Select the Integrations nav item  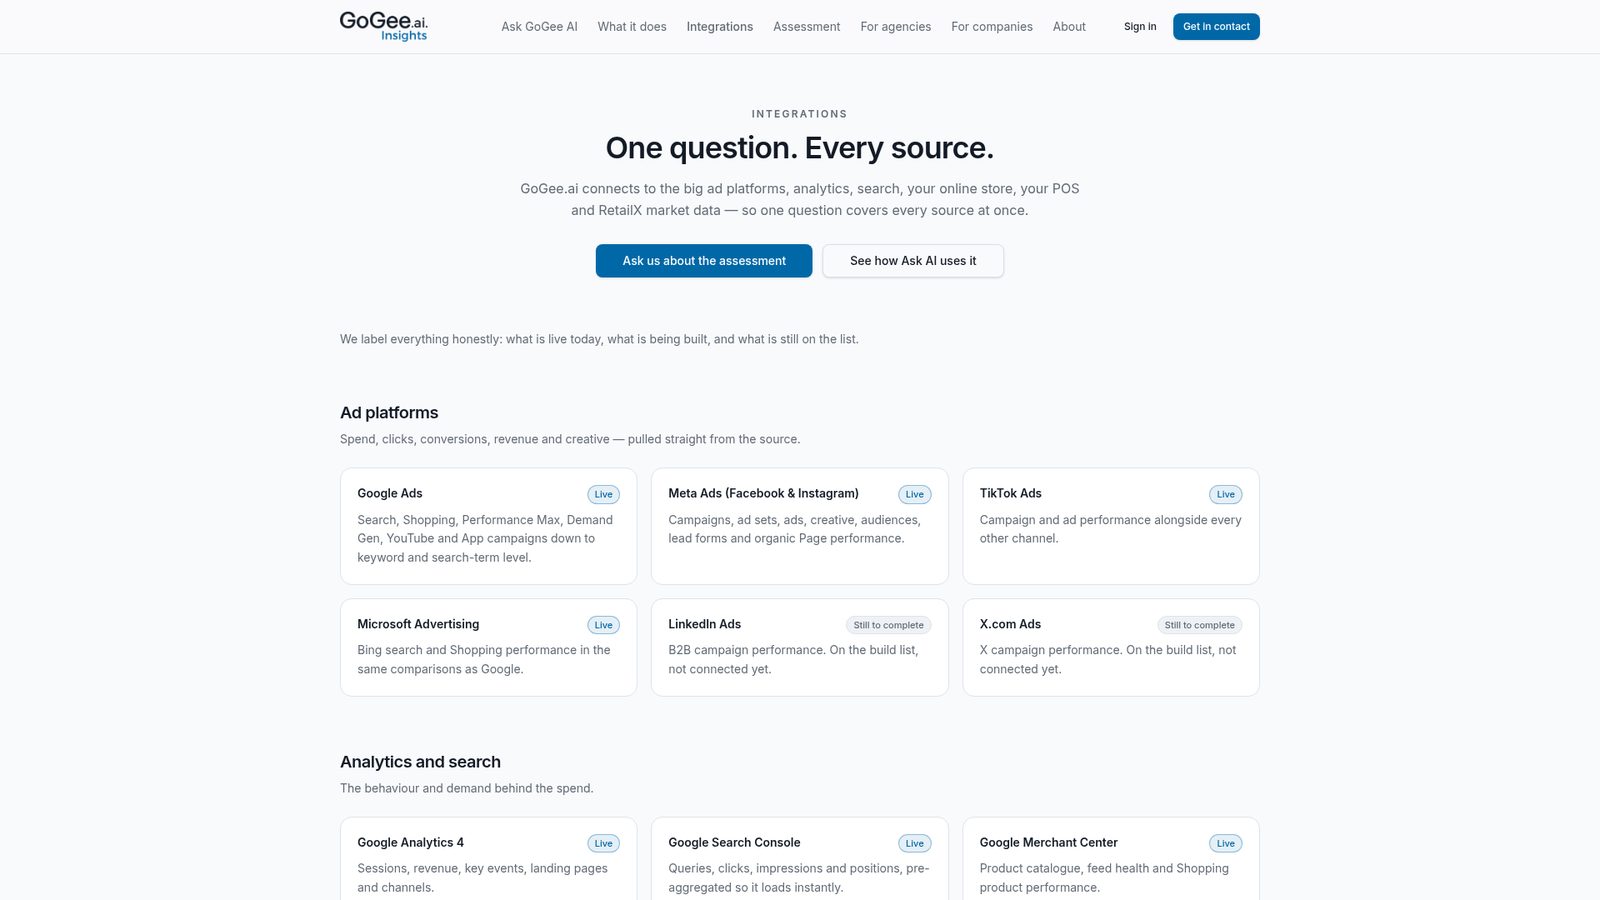720,27
